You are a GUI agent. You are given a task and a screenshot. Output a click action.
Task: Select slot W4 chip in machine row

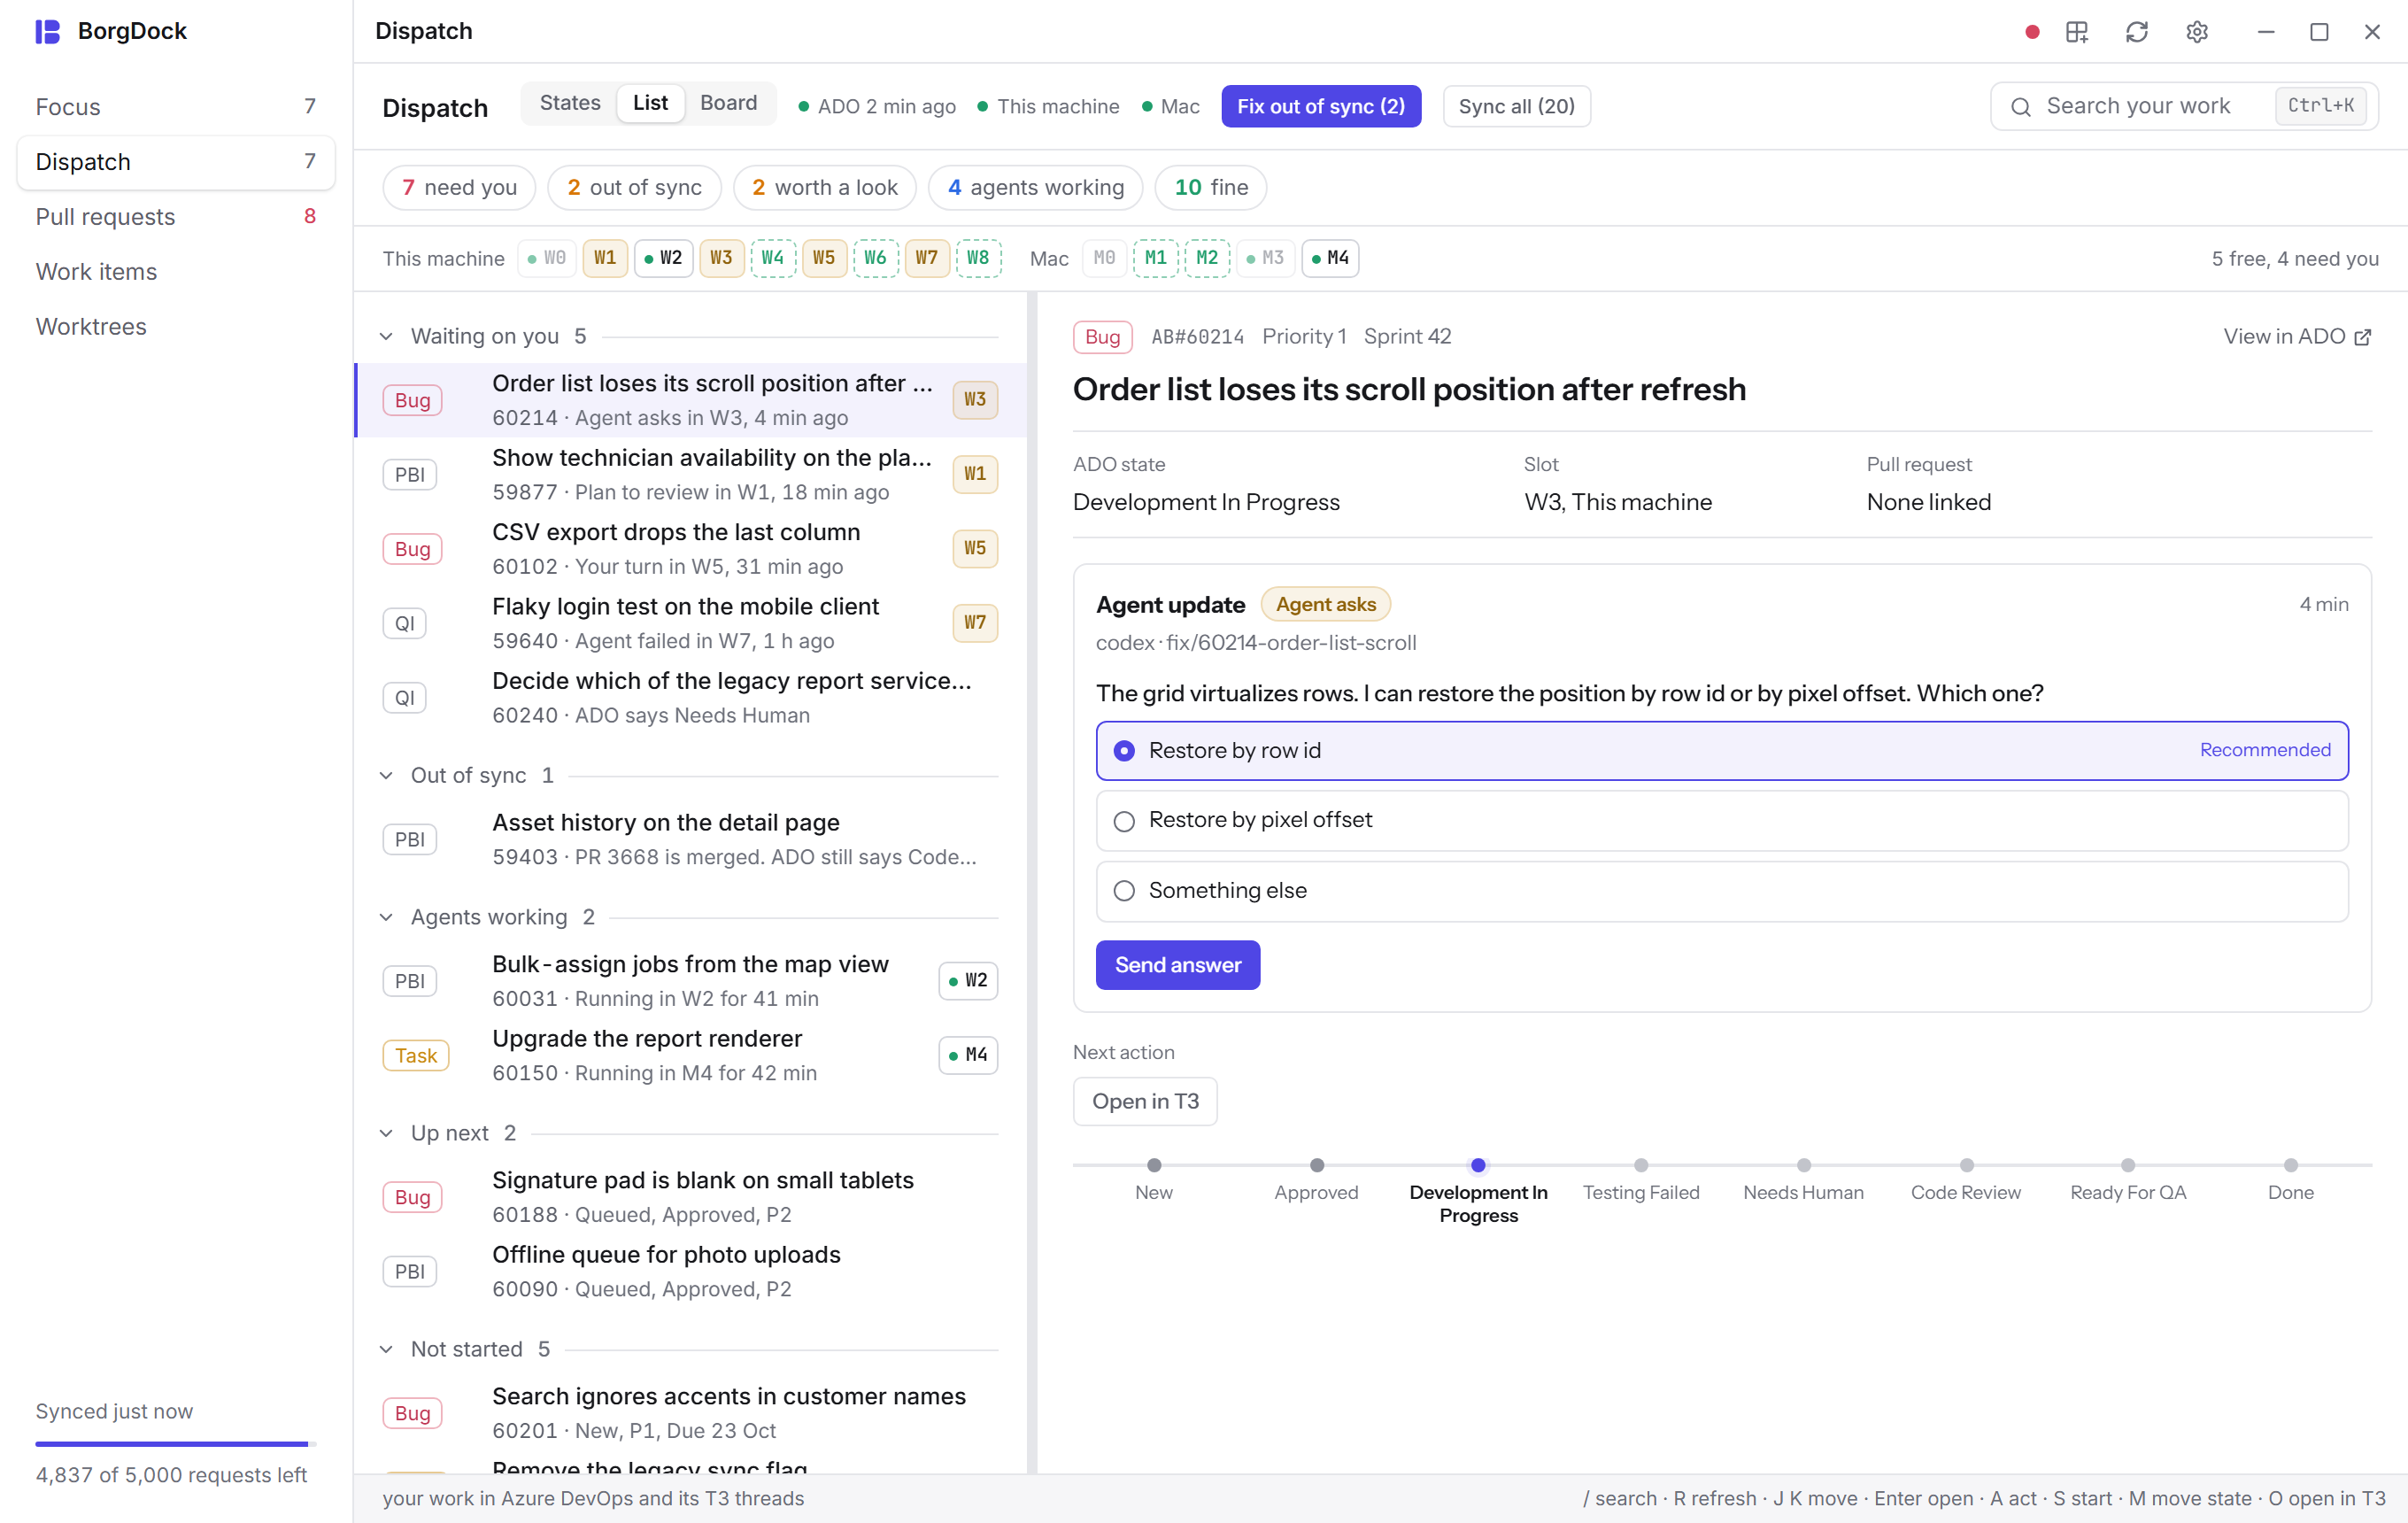pos(773,258)
